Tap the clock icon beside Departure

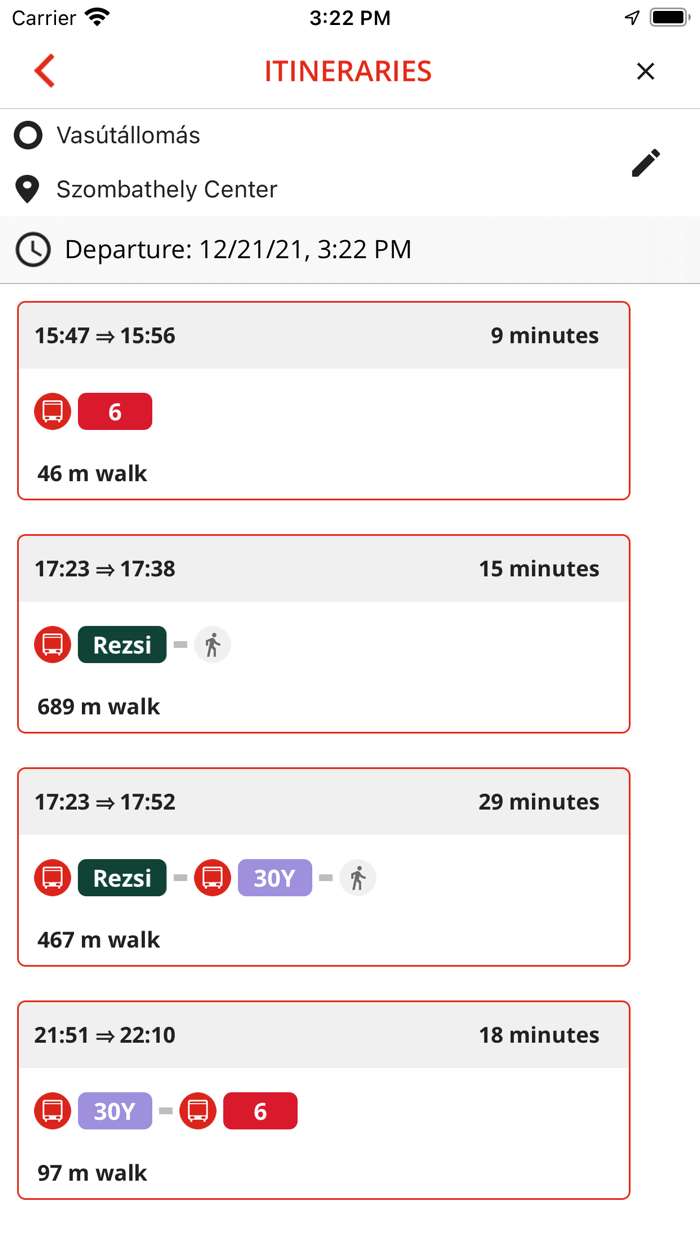[x=33, y=249]
